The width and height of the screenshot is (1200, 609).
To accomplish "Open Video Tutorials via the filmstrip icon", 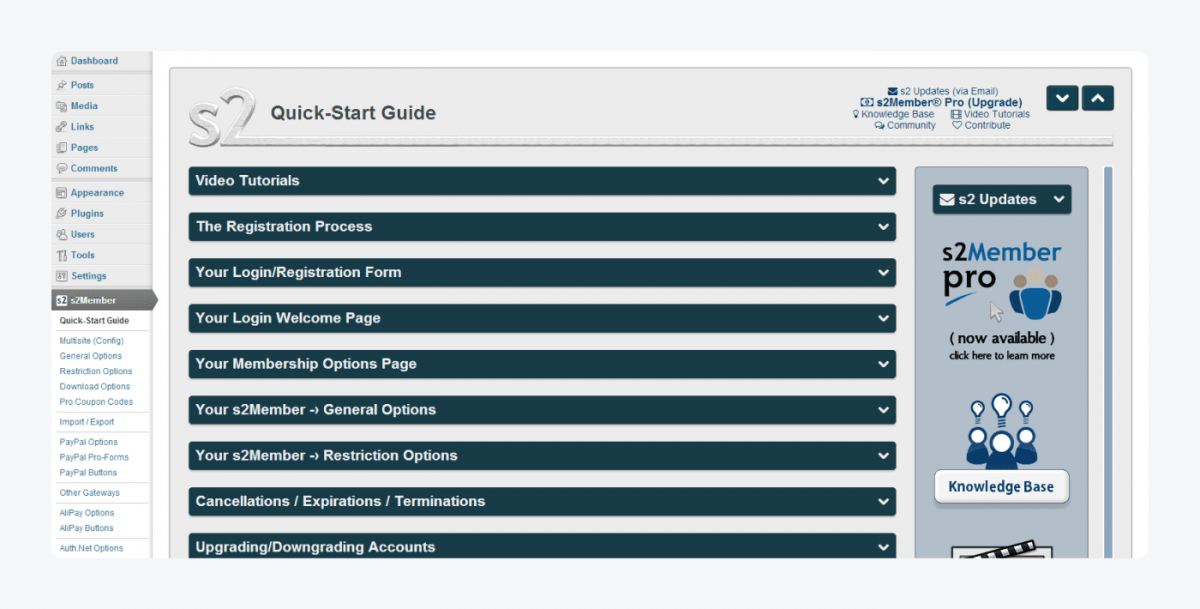I will 958,114.
